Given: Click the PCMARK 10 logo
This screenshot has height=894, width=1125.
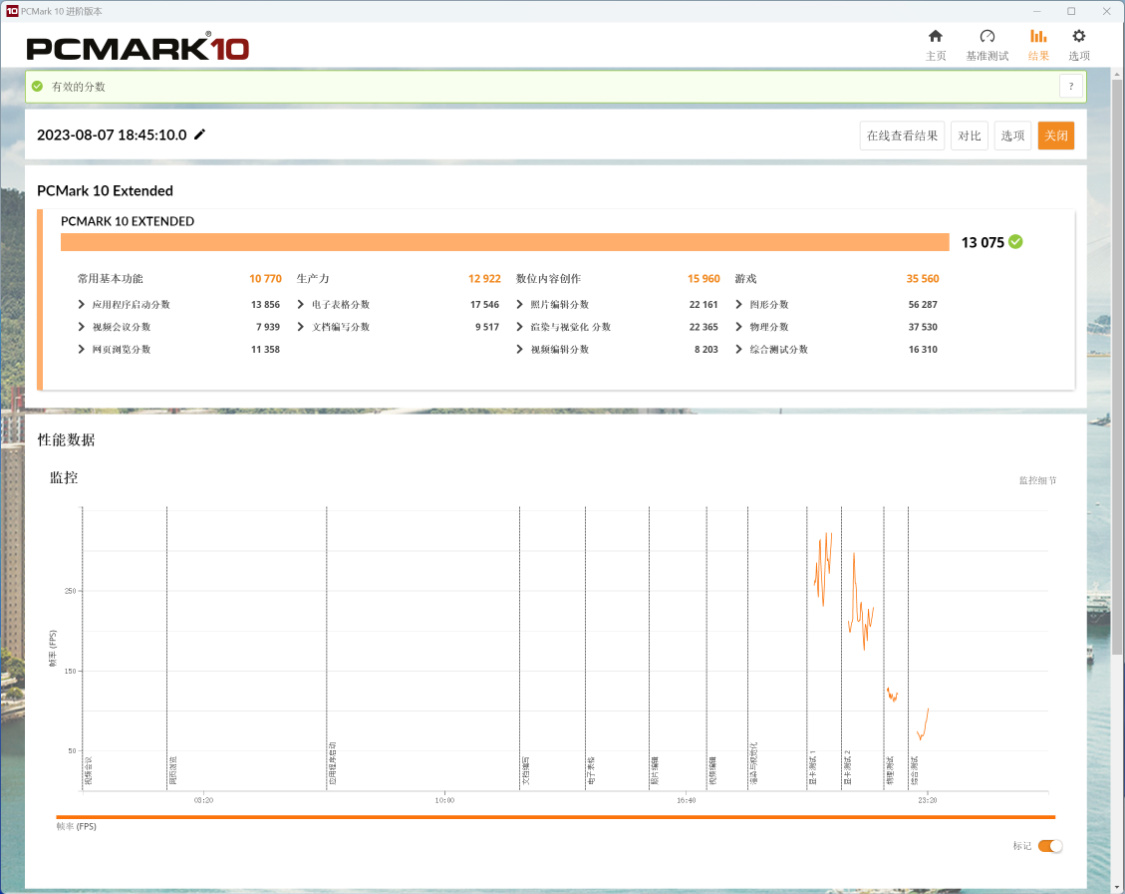Looking at the screenshot, I should 138,47.
